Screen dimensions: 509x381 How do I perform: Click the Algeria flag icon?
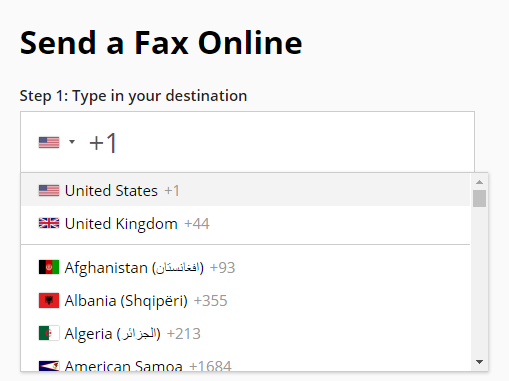click(x=49, y=333)
